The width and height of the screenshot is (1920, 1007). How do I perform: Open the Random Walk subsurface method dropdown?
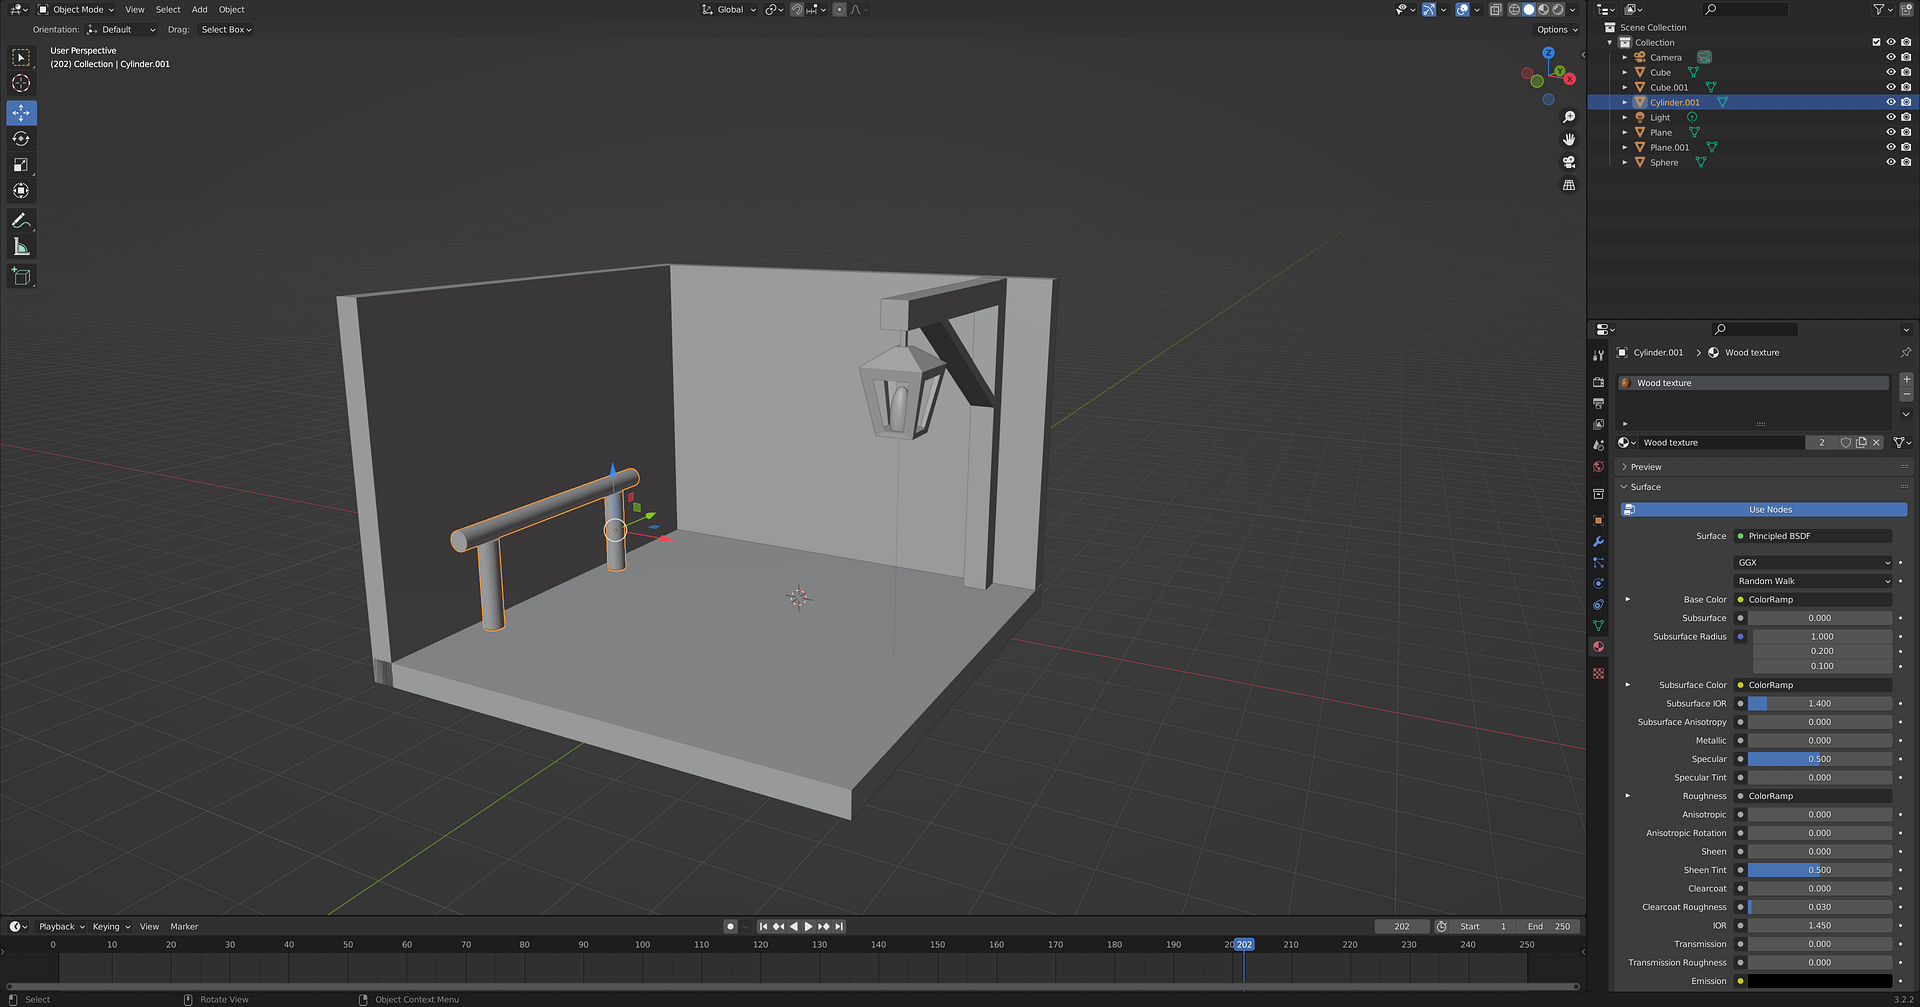click(x=1813, y=581)
